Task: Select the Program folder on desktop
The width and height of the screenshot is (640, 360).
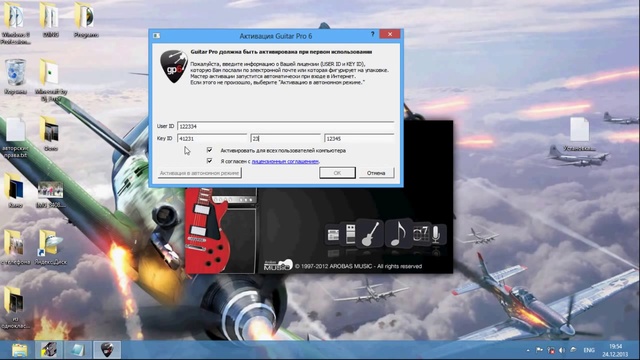Action: tap(86, 20)
